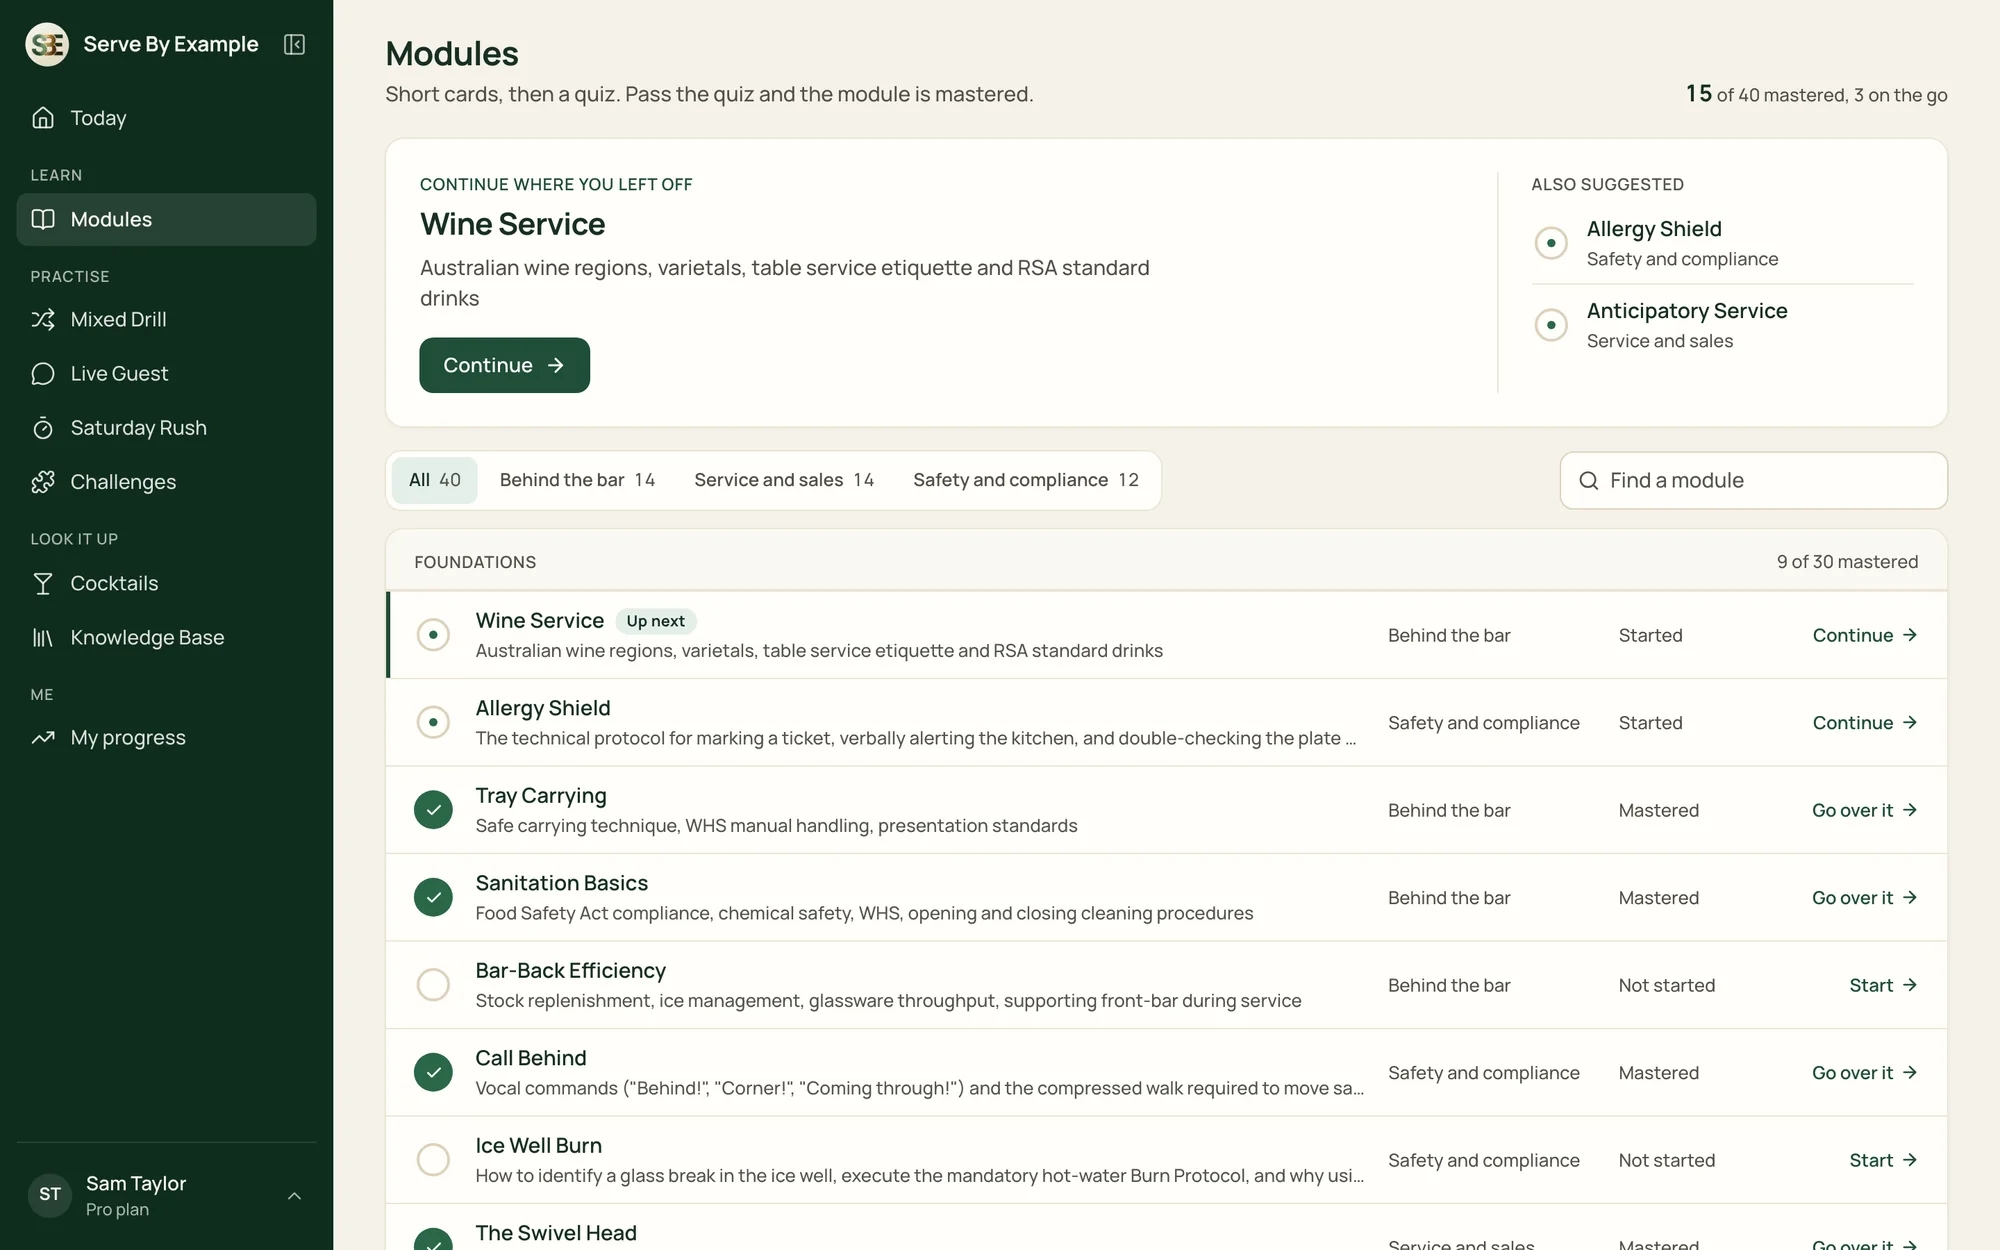
Task: Click the Tray Carrying module title
Action: [541, 795]
